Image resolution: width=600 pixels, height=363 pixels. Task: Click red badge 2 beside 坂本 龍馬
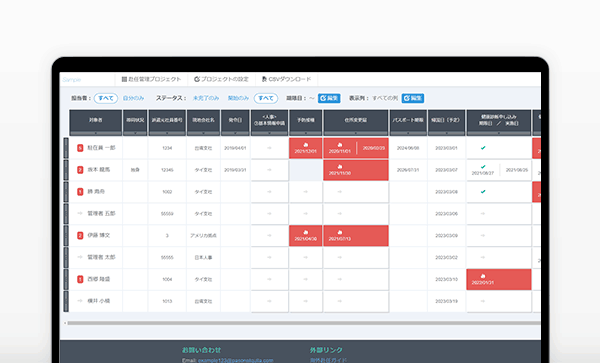click(80, 170)
